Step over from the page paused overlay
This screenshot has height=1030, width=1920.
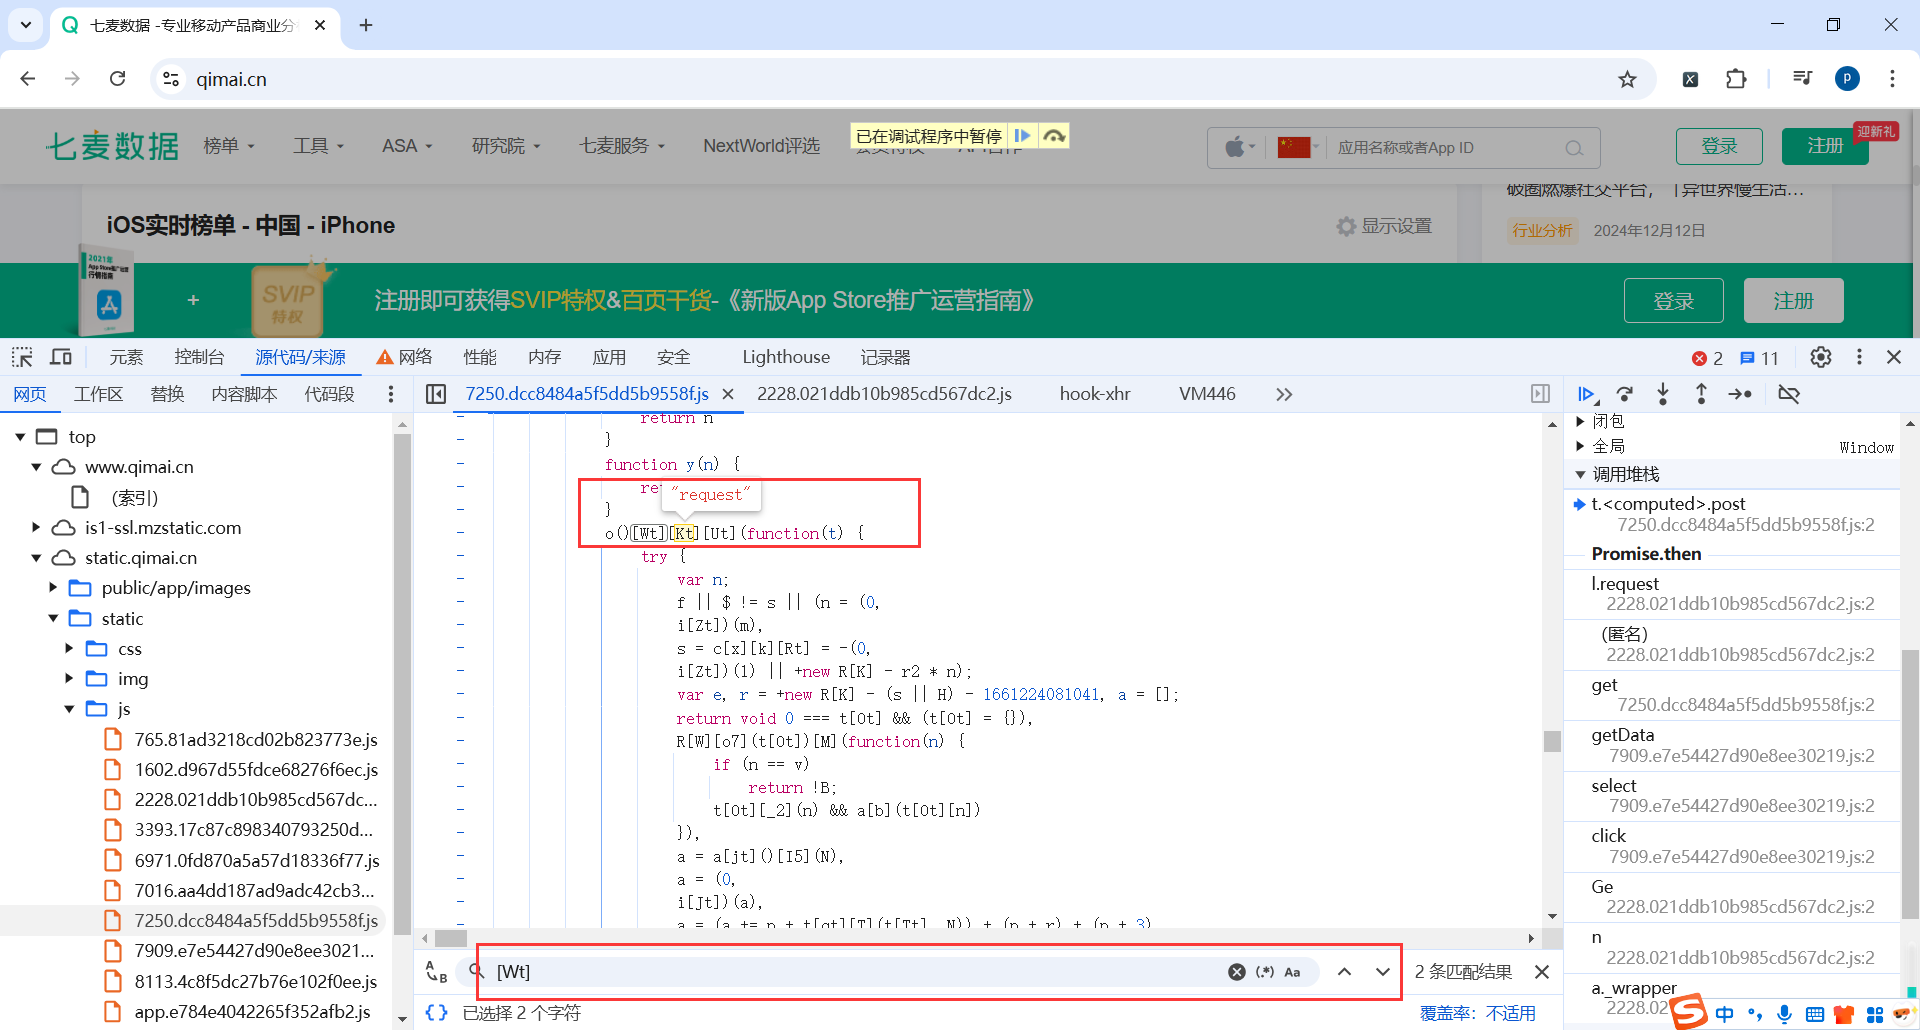coord(1054,136)
